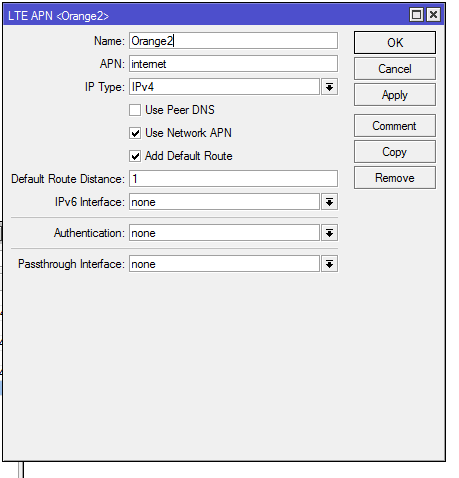This screenshot has height=478, width=459.
Task: Close the LTE APN window
Action: [x=433, y=15]
